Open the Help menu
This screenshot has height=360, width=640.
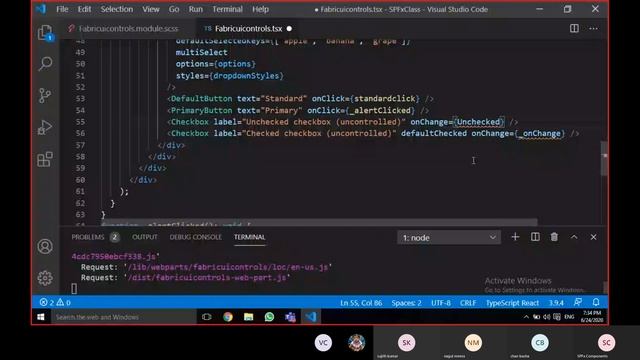pyautogui.click(x=260, y=9)
